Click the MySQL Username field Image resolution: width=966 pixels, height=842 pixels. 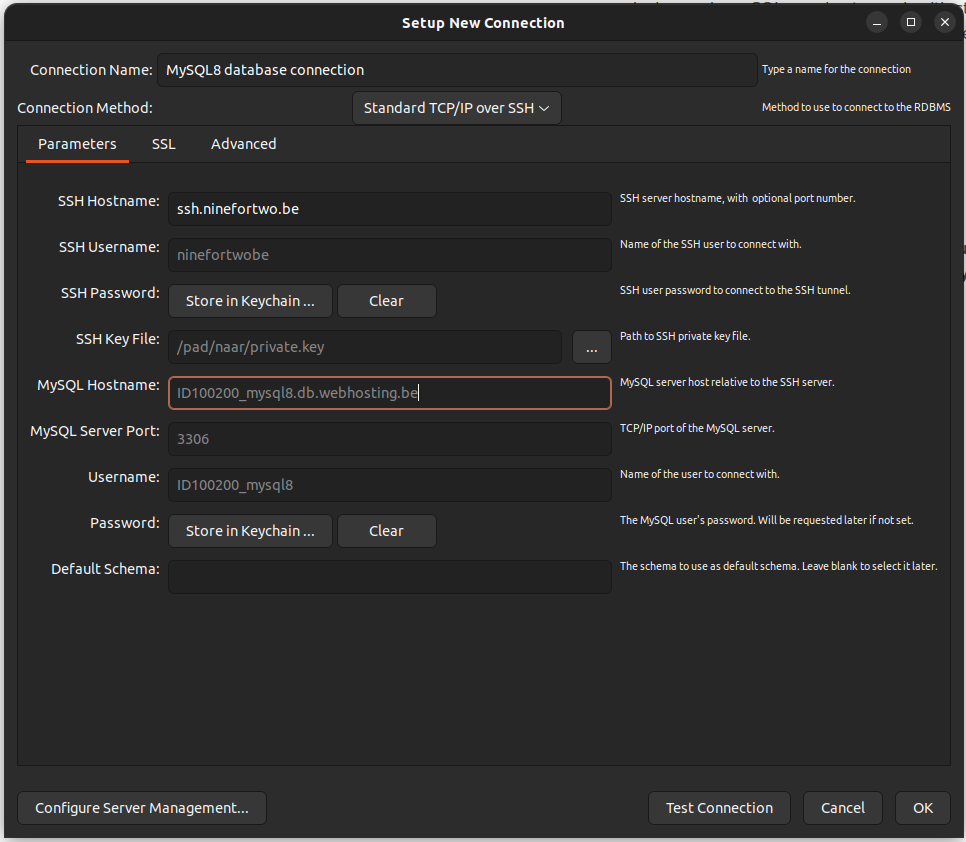tap(389, 485)
